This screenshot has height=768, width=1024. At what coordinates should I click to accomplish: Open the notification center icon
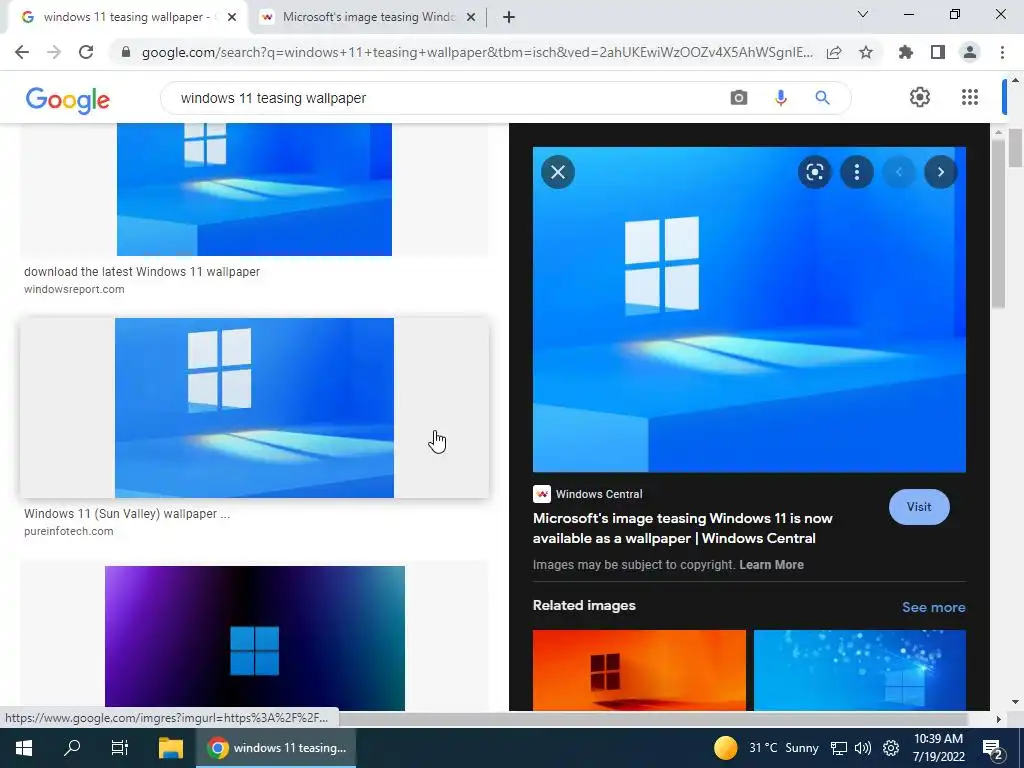993,749
